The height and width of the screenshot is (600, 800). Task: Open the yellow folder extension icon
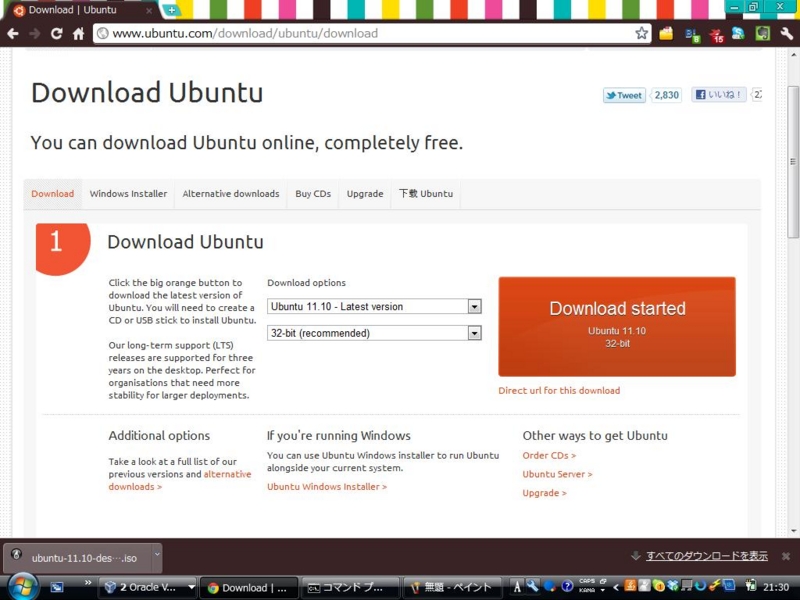pos(666,34)
